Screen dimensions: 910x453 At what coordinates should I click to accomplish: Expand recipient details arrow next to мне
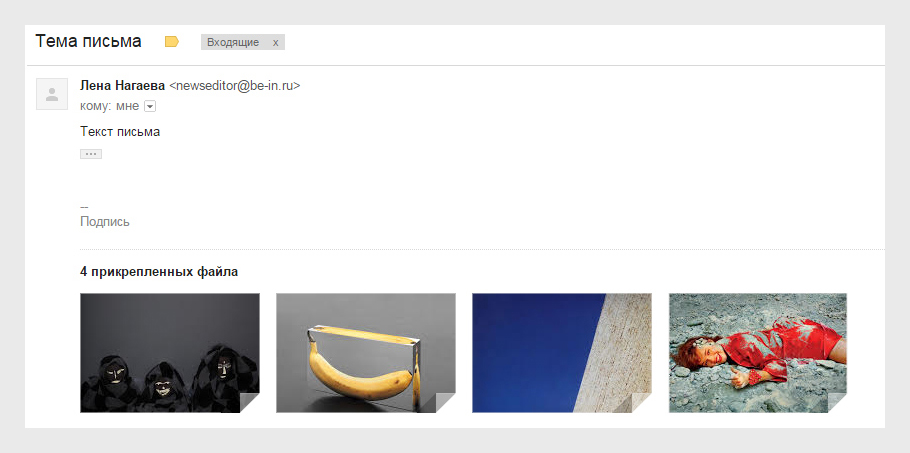[150, 106]
